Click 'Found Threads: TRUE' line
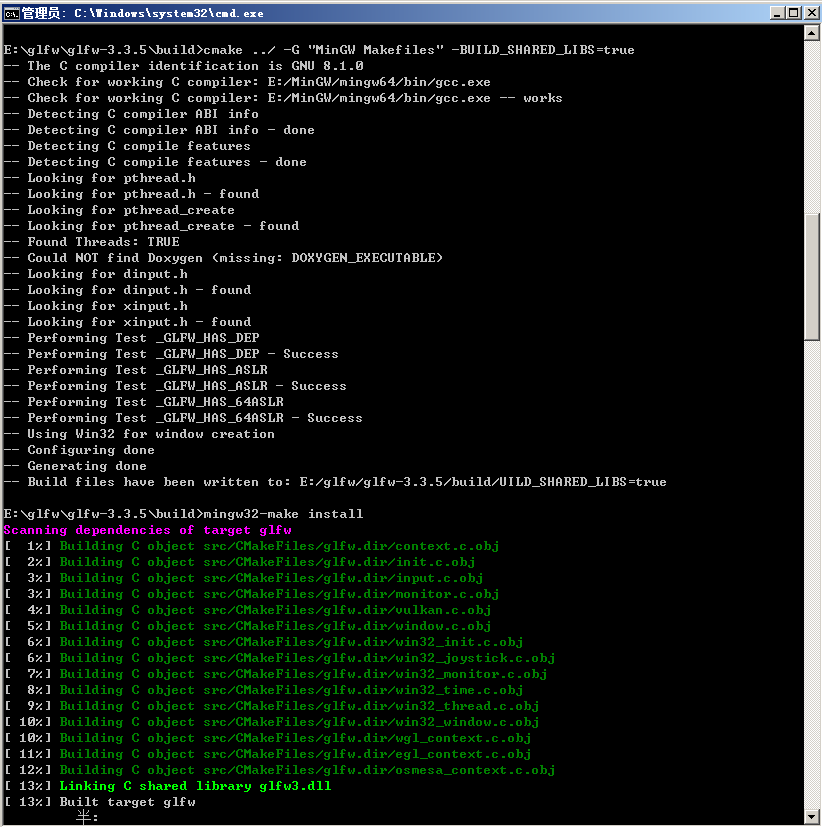 coord(92,242)
